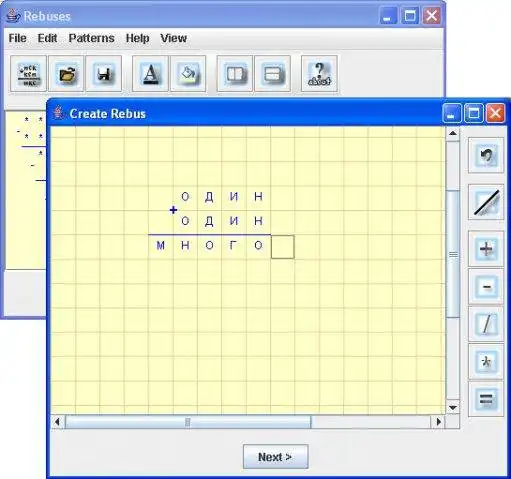
Task: Insert a division slash operator button
Action: (486, 324)
